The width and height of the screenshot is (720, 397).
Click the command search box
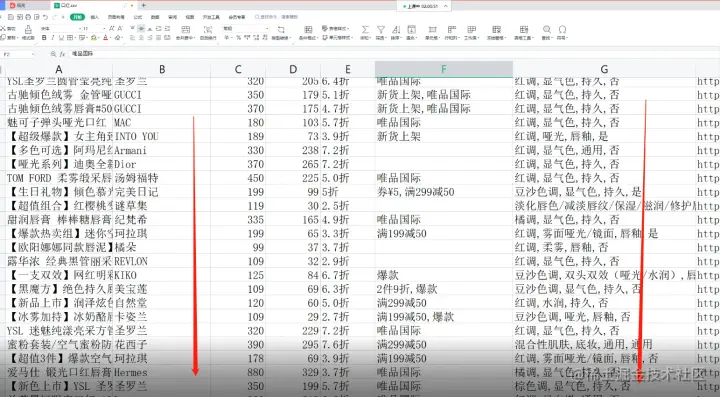(x=276, y=17)
